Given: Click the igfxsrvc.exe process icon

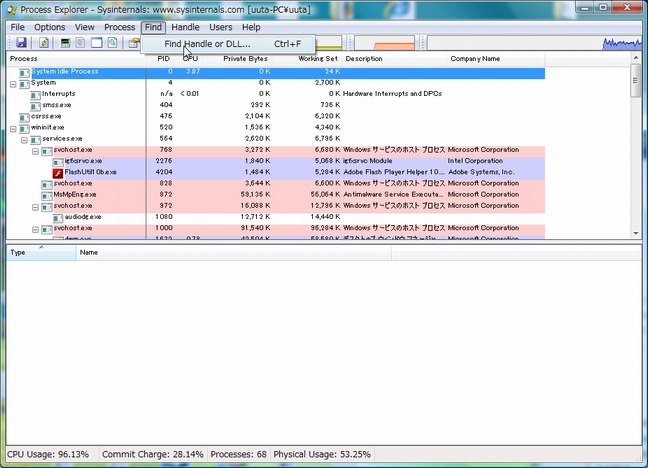Looking at the screenshot, I should click(58, 162).
